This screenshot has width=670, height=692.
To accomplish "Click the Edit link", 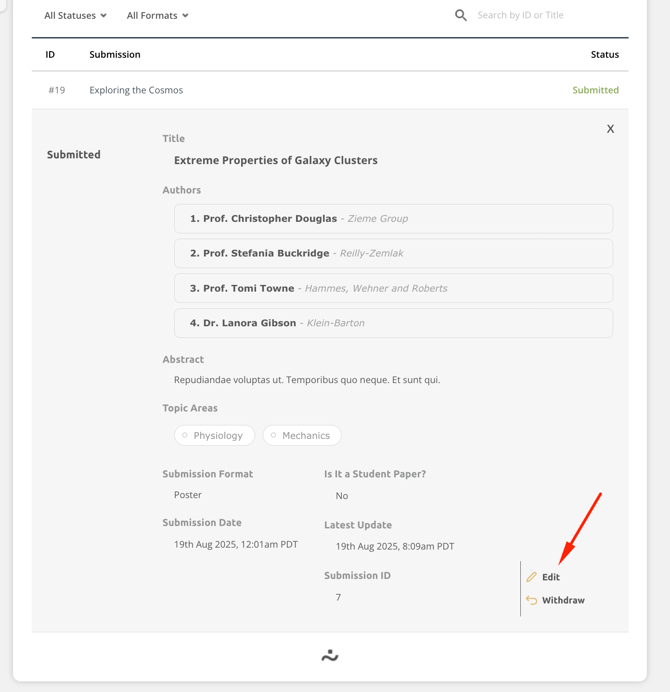I will pos(551,577).
